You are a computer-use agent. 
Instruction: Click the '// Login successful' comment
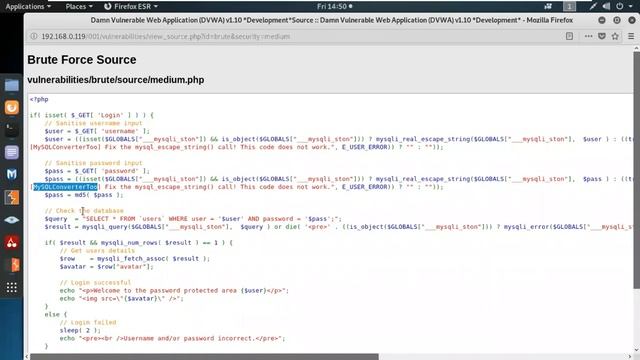point(95,282)
